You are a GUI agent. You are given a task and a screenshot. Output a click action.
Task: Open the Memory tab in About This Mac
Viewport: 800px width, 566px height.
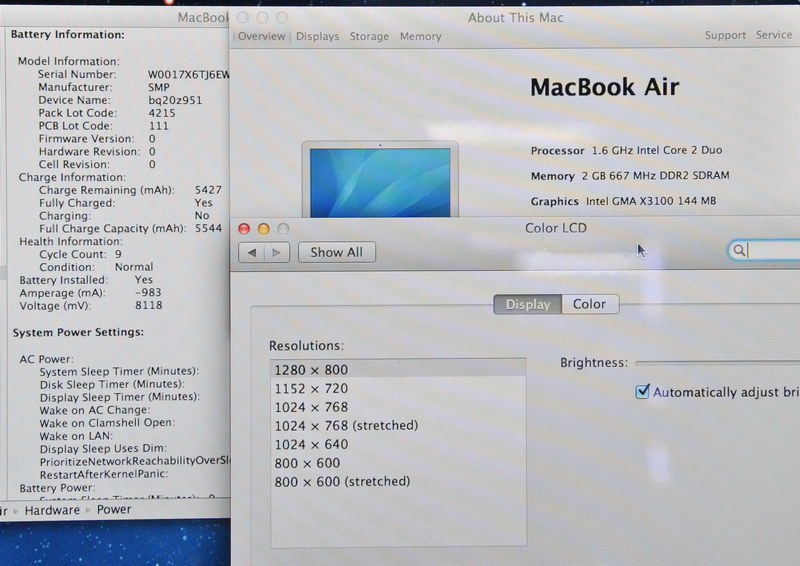(x=420, y=36)
